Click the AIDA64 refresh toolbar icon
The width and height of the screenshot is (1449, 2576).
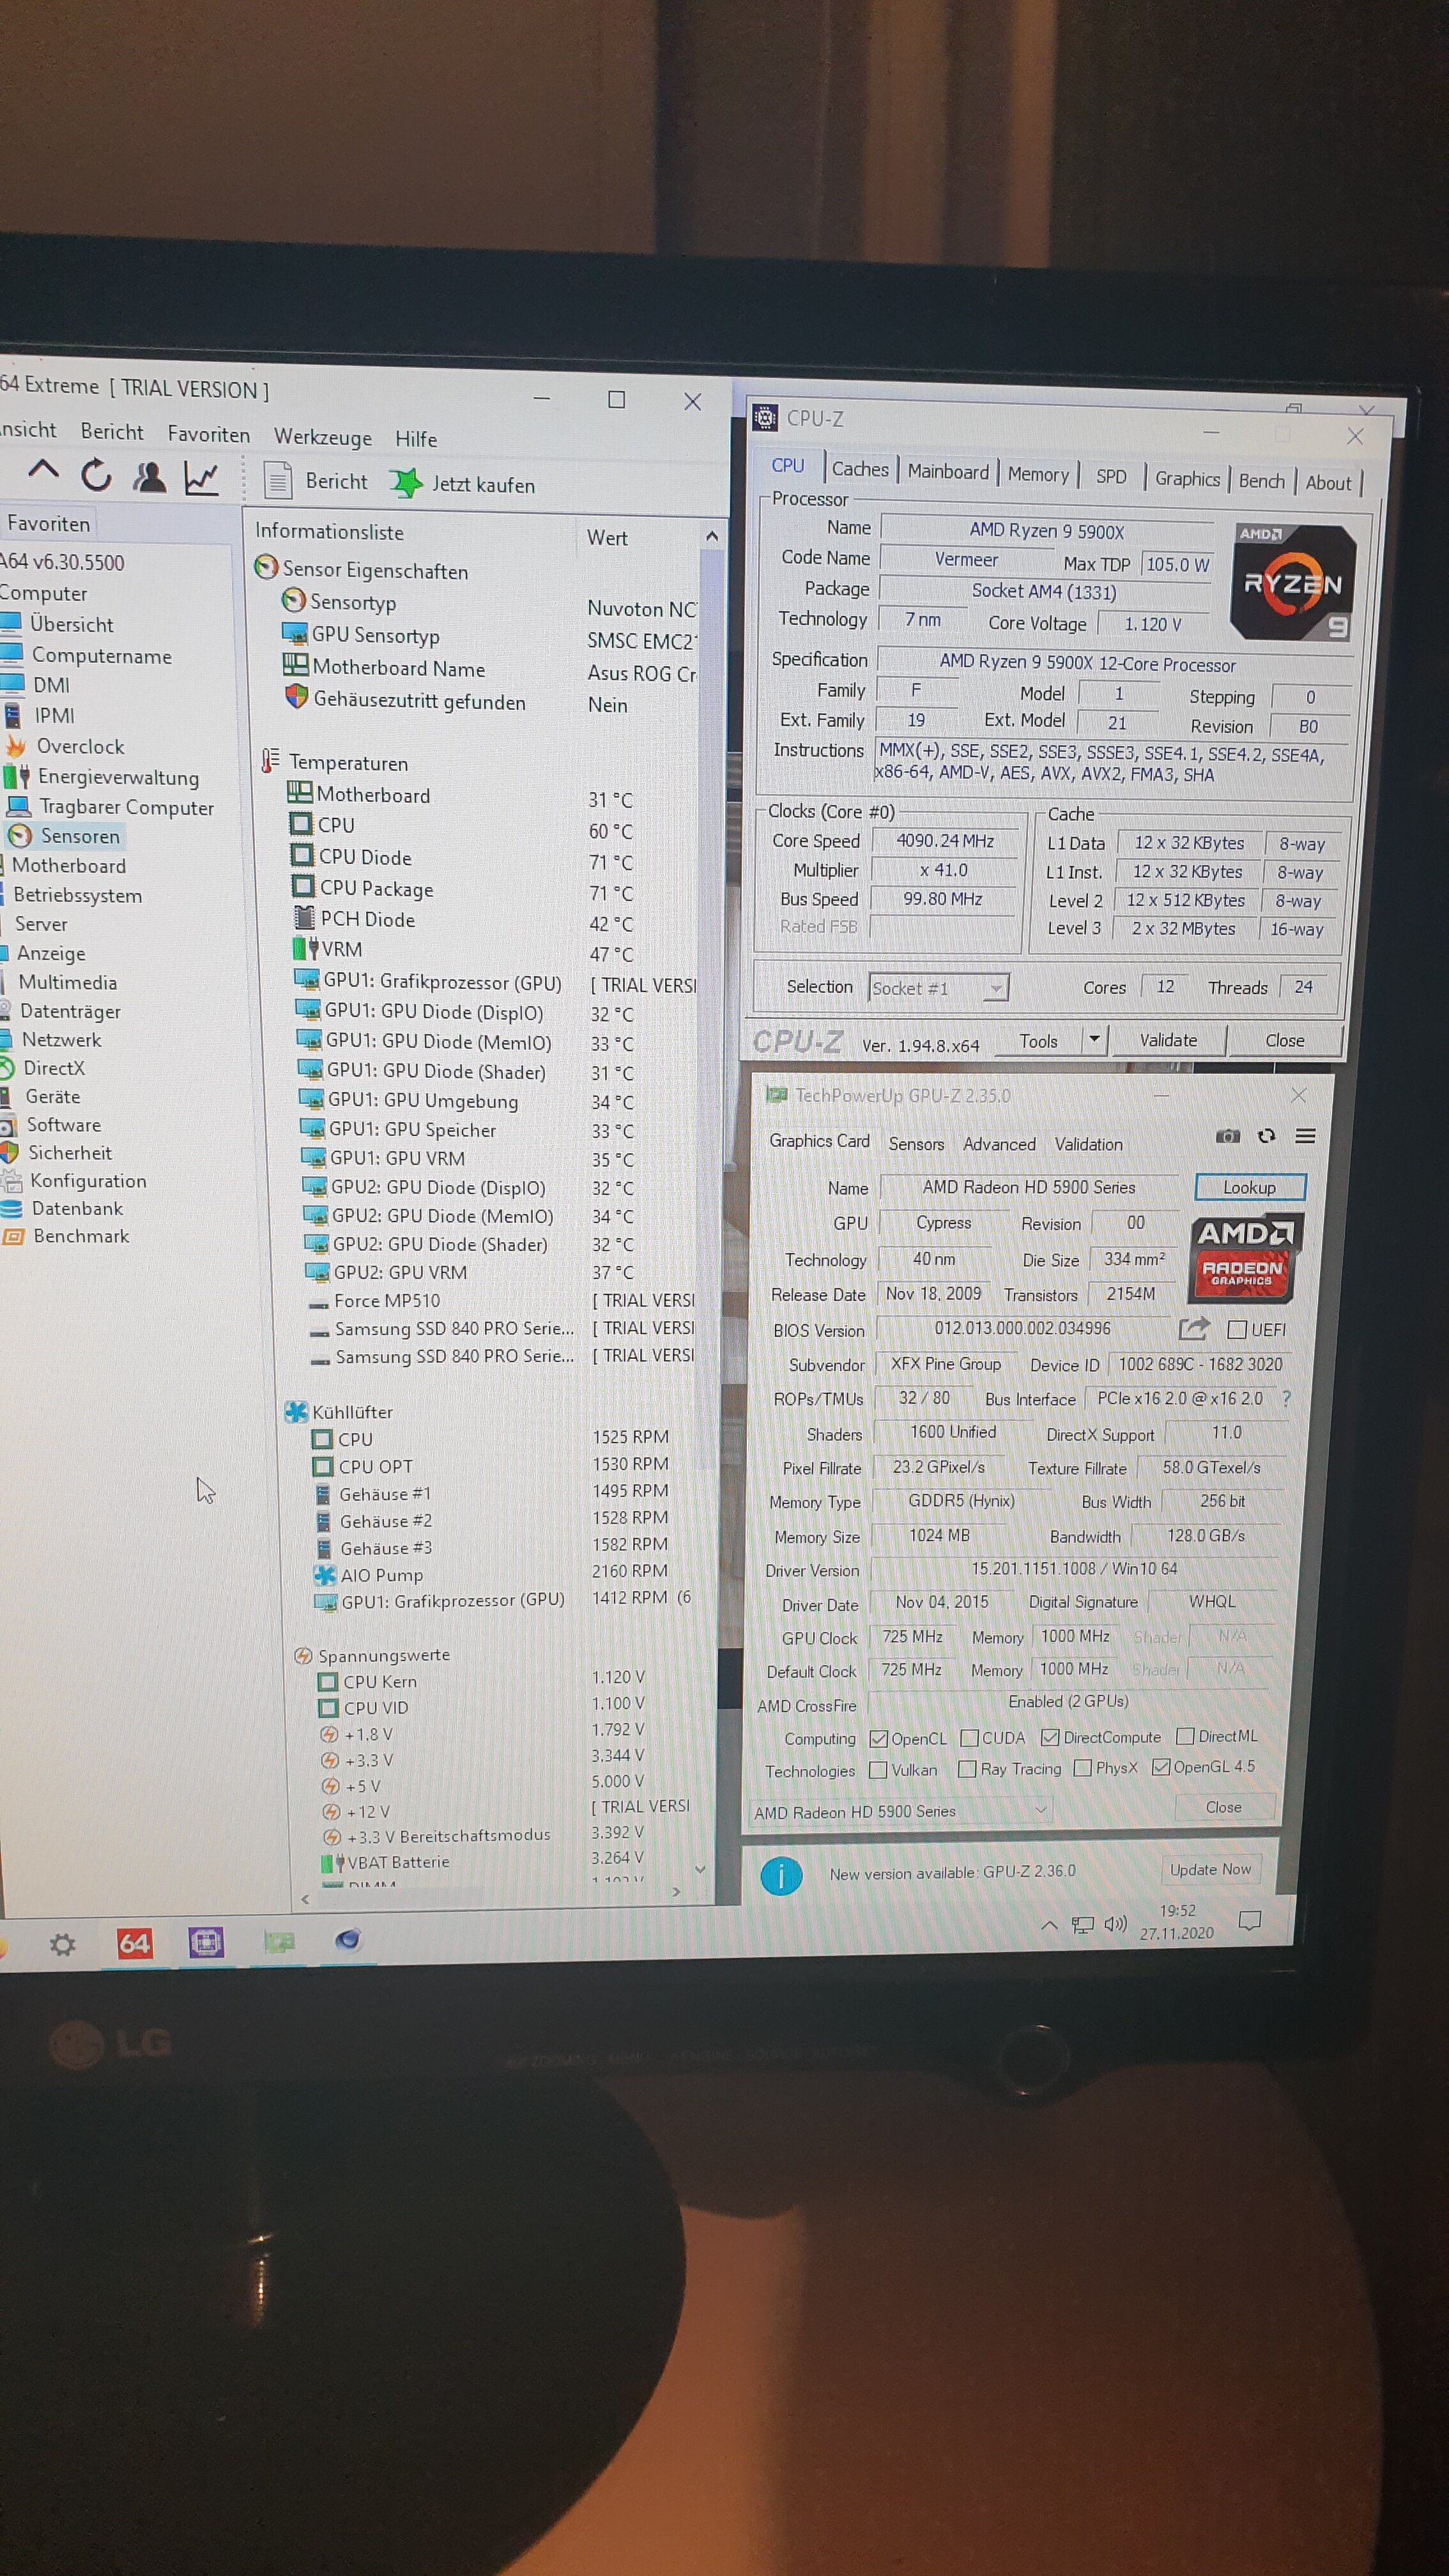pyautogui.click(x=96, y=476)
